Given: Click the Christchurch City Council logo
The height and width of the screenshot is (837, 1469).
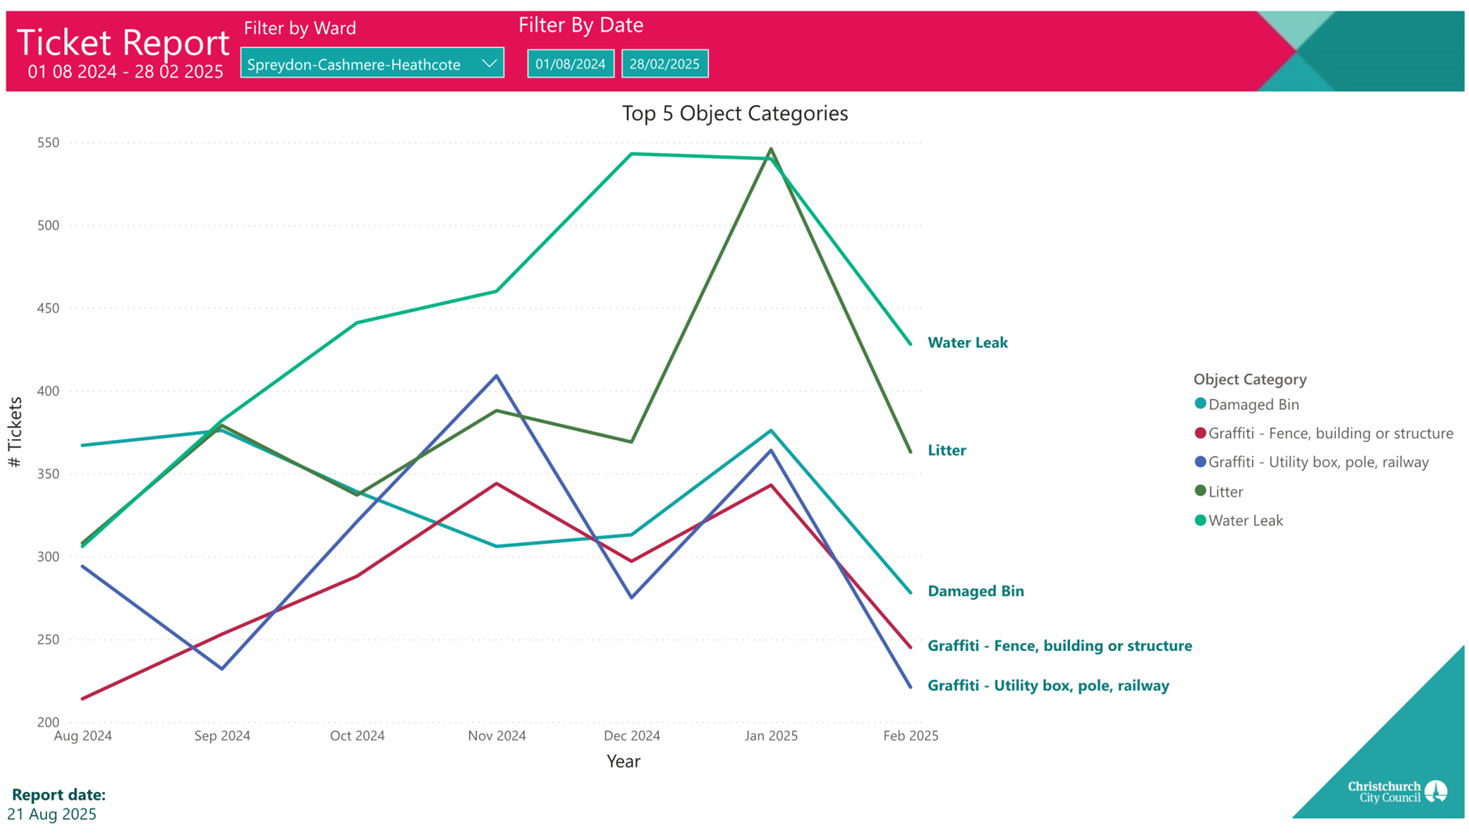Looking at the screenshot, I should pyautogui.click(x=1397, y=792).
